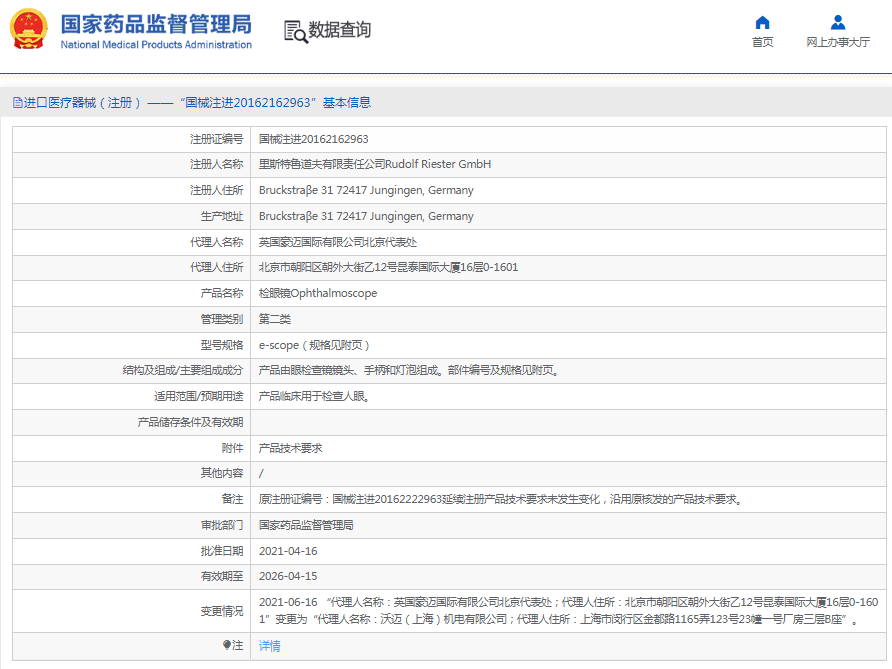This screenshot has height=669, width=892.
Task: Click the National Medical Products Administration subtitle
Action: pos(156,45)
